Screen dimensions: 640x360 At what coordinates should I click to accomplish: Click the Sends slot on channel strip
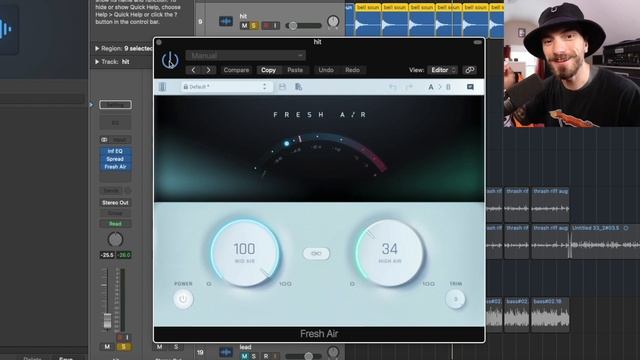111,191
